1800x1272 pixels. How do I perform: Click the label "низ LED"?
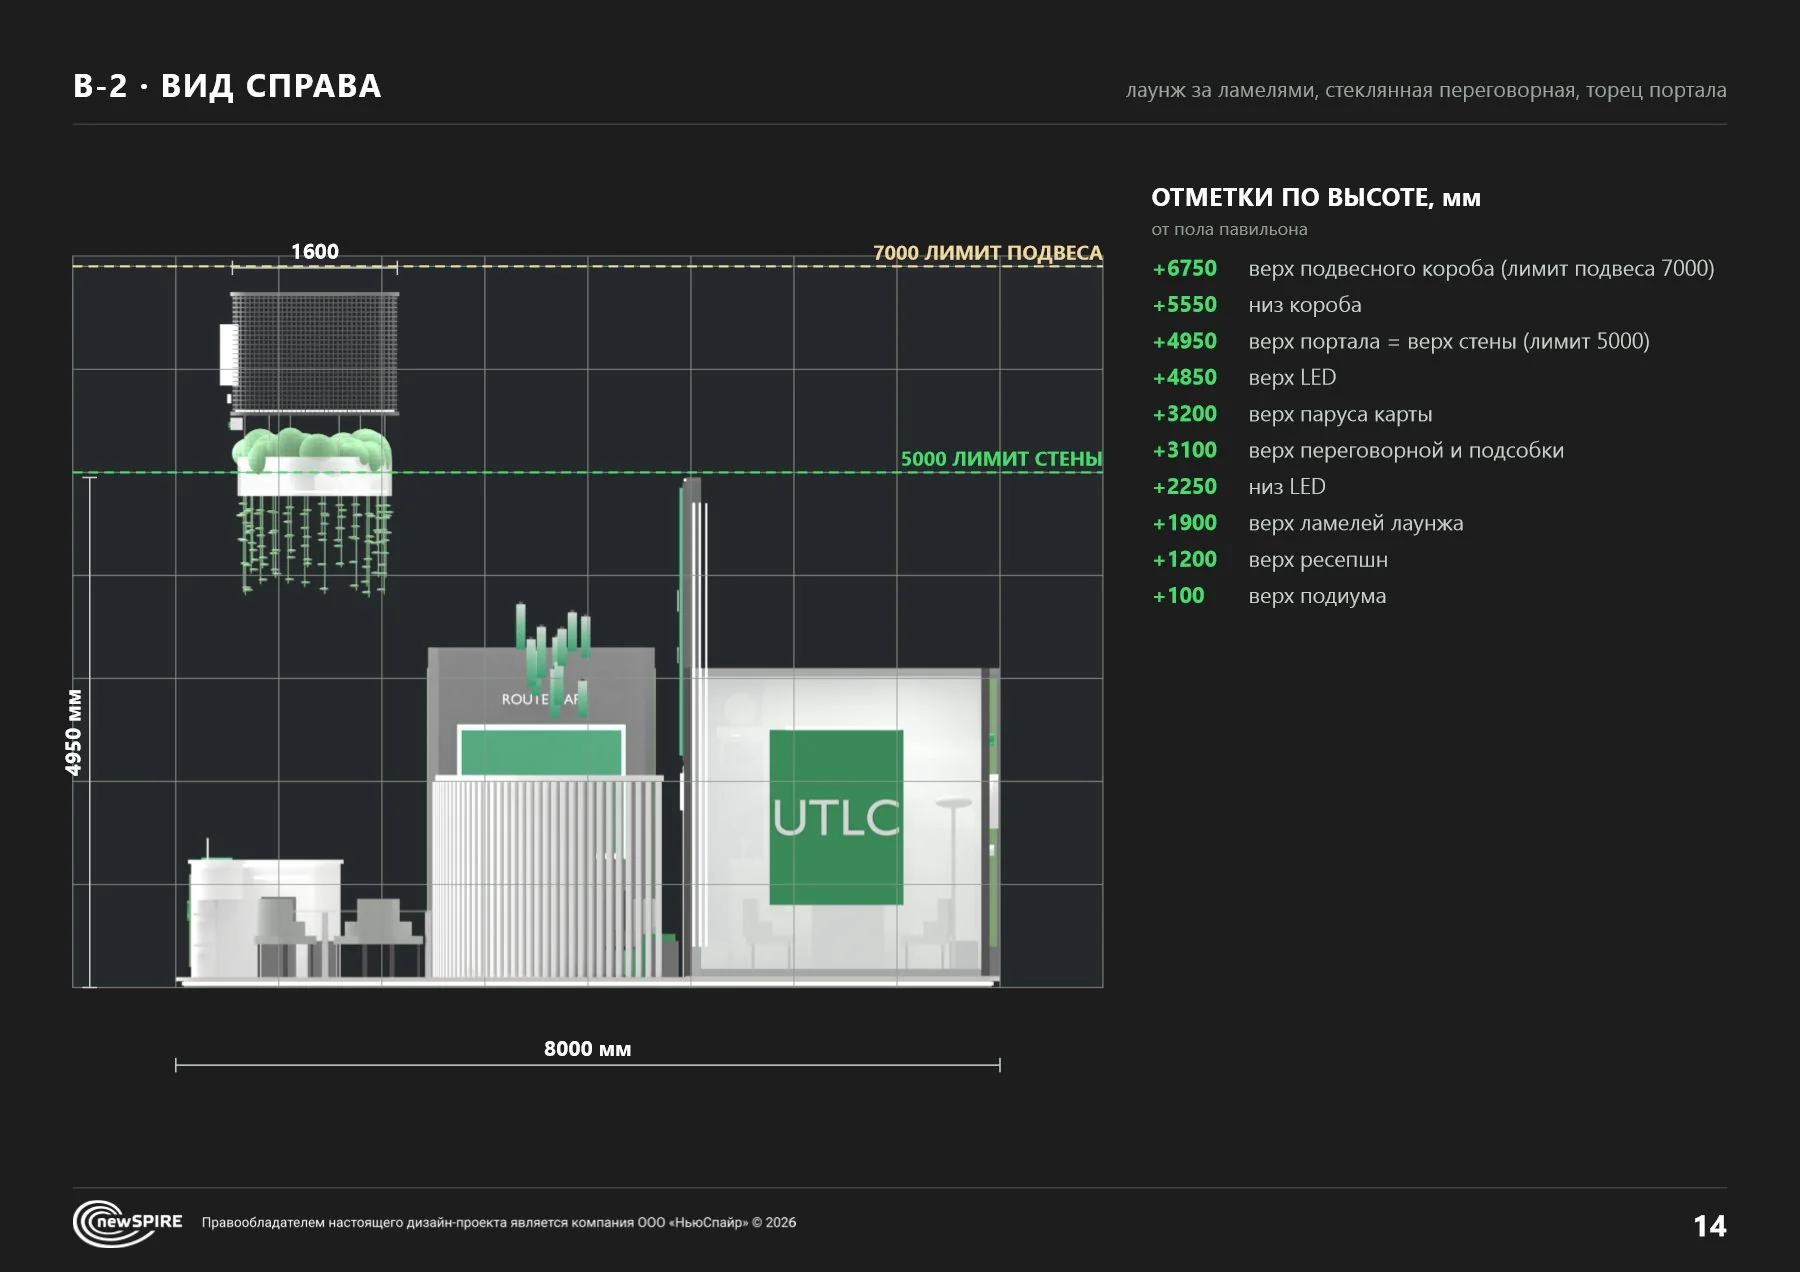(x=1287, y=487)
